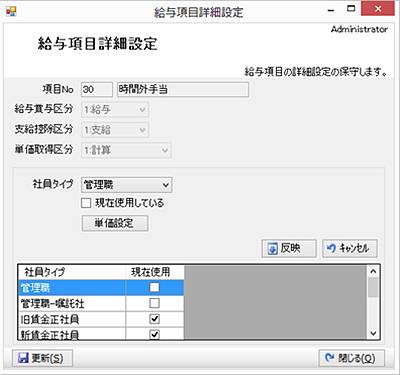This screenshot has height=375, width=400.
Task: Maximize the 給与項目詳細設定 window
Action: point(351,9)
